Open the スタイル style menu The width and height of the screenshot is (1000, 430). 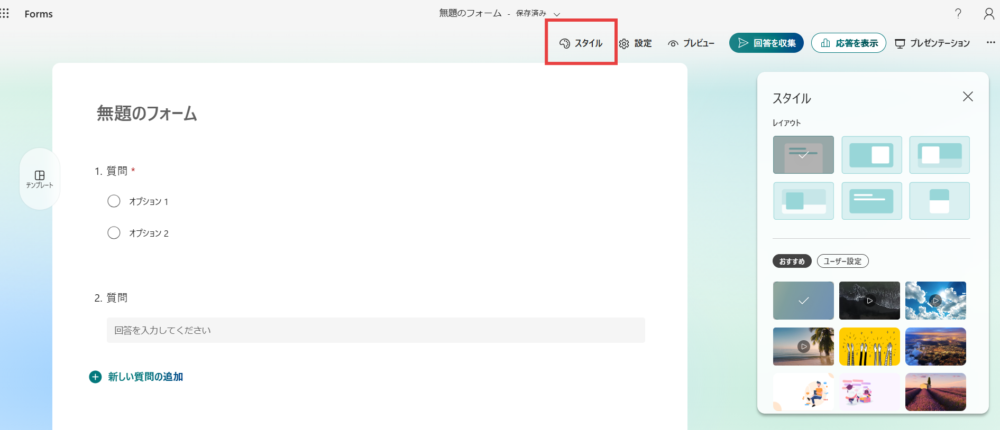(x=580, y=43)
